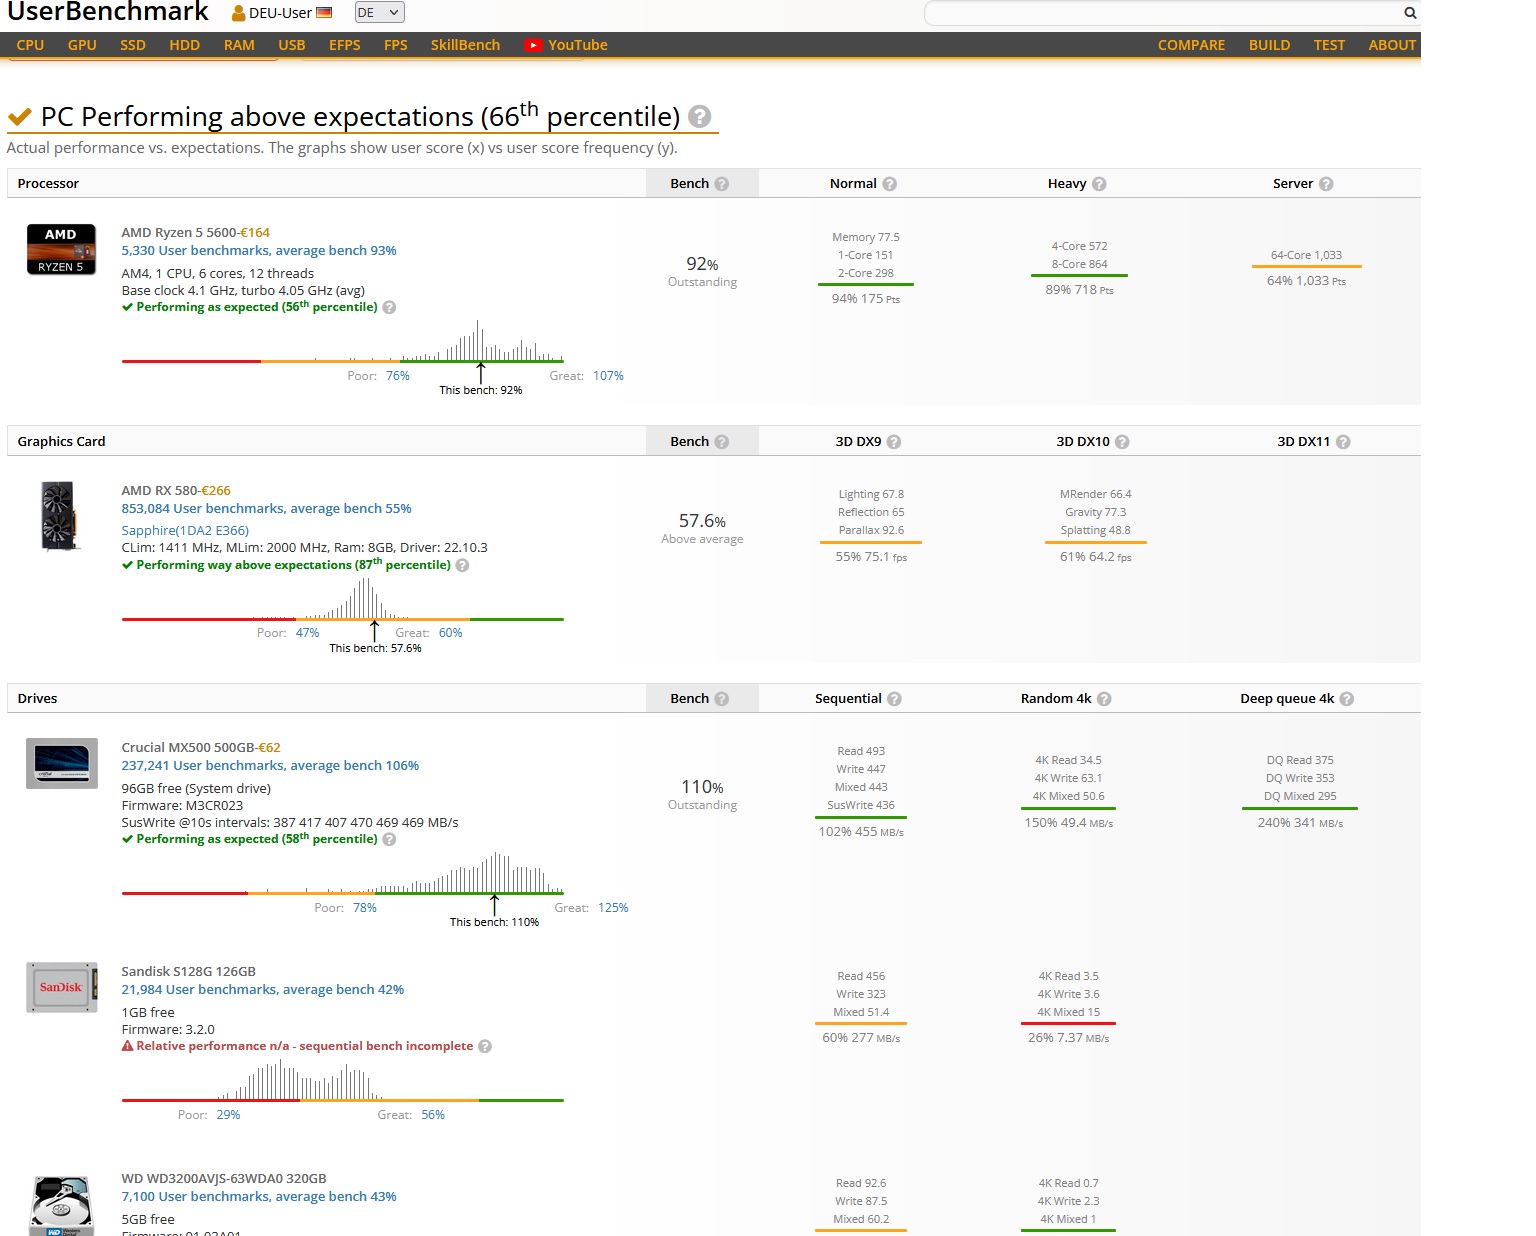Open the RAM menu
1536x1236 pixels.
pos(239,45)
